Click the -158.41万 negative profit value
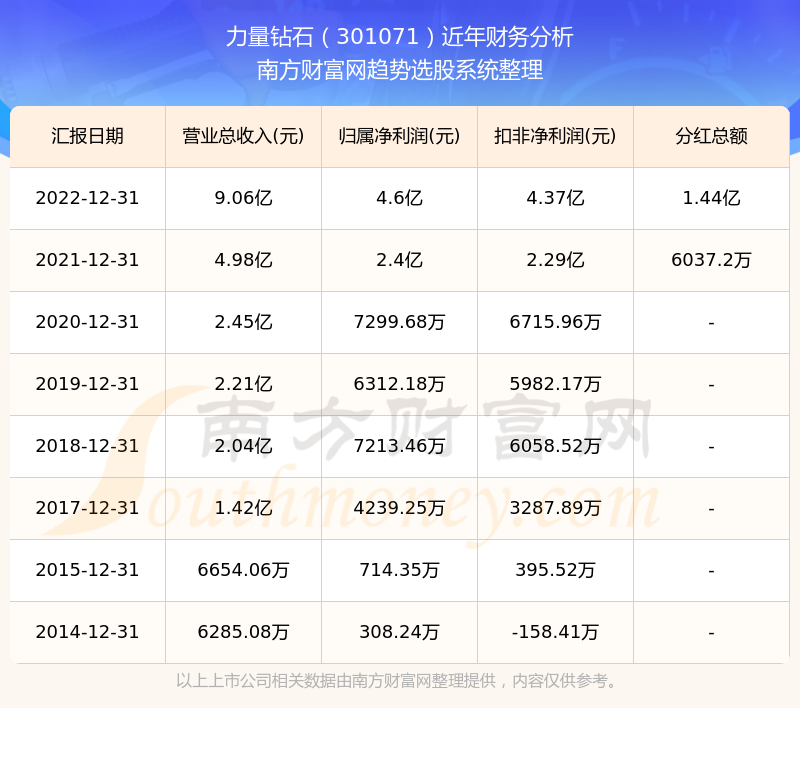Image resolution: width=800 pixels, height=758 pixels. point(554,632)
